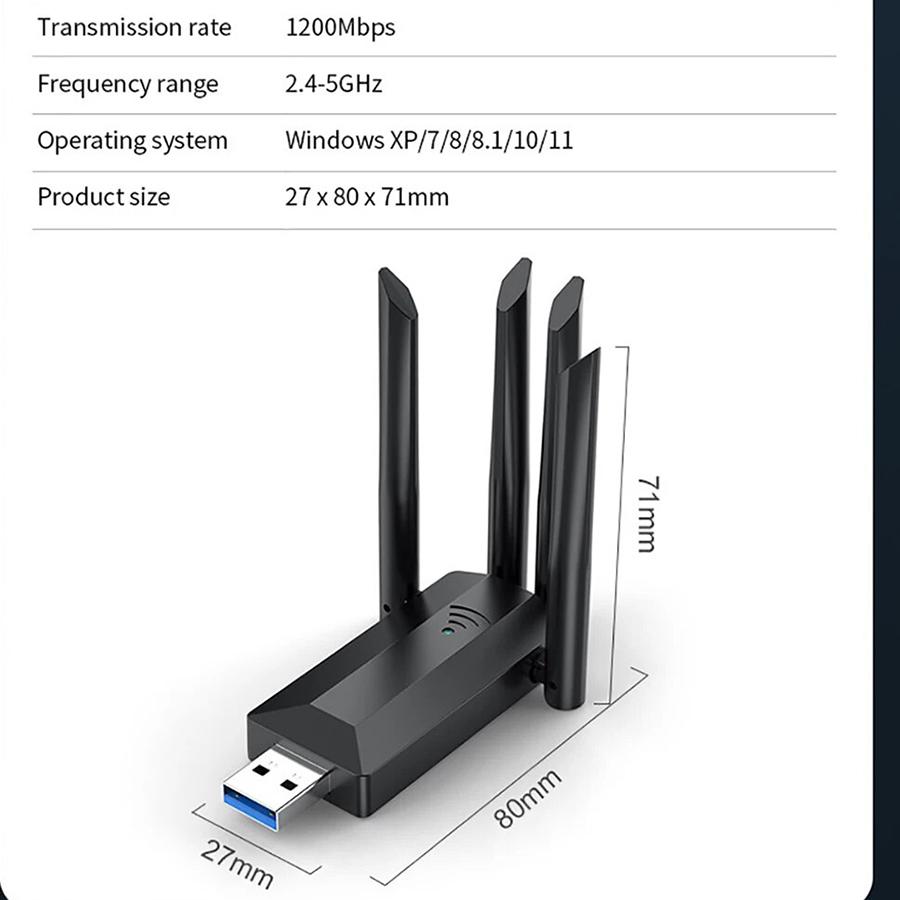Click the blue USB 3.0 connector
This screenshot has height=900, width=900.
coord(279,786)
